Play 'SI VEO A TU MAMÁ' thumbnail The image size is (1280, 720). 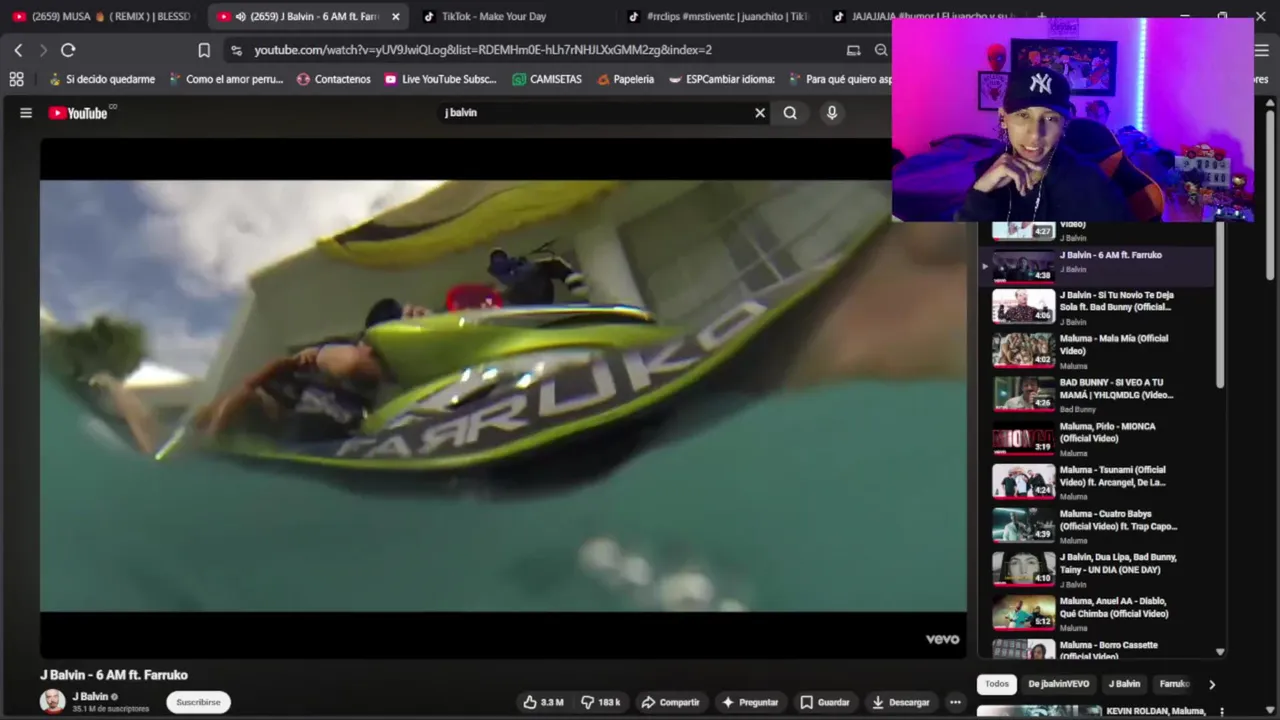(x=1023, y=394)
